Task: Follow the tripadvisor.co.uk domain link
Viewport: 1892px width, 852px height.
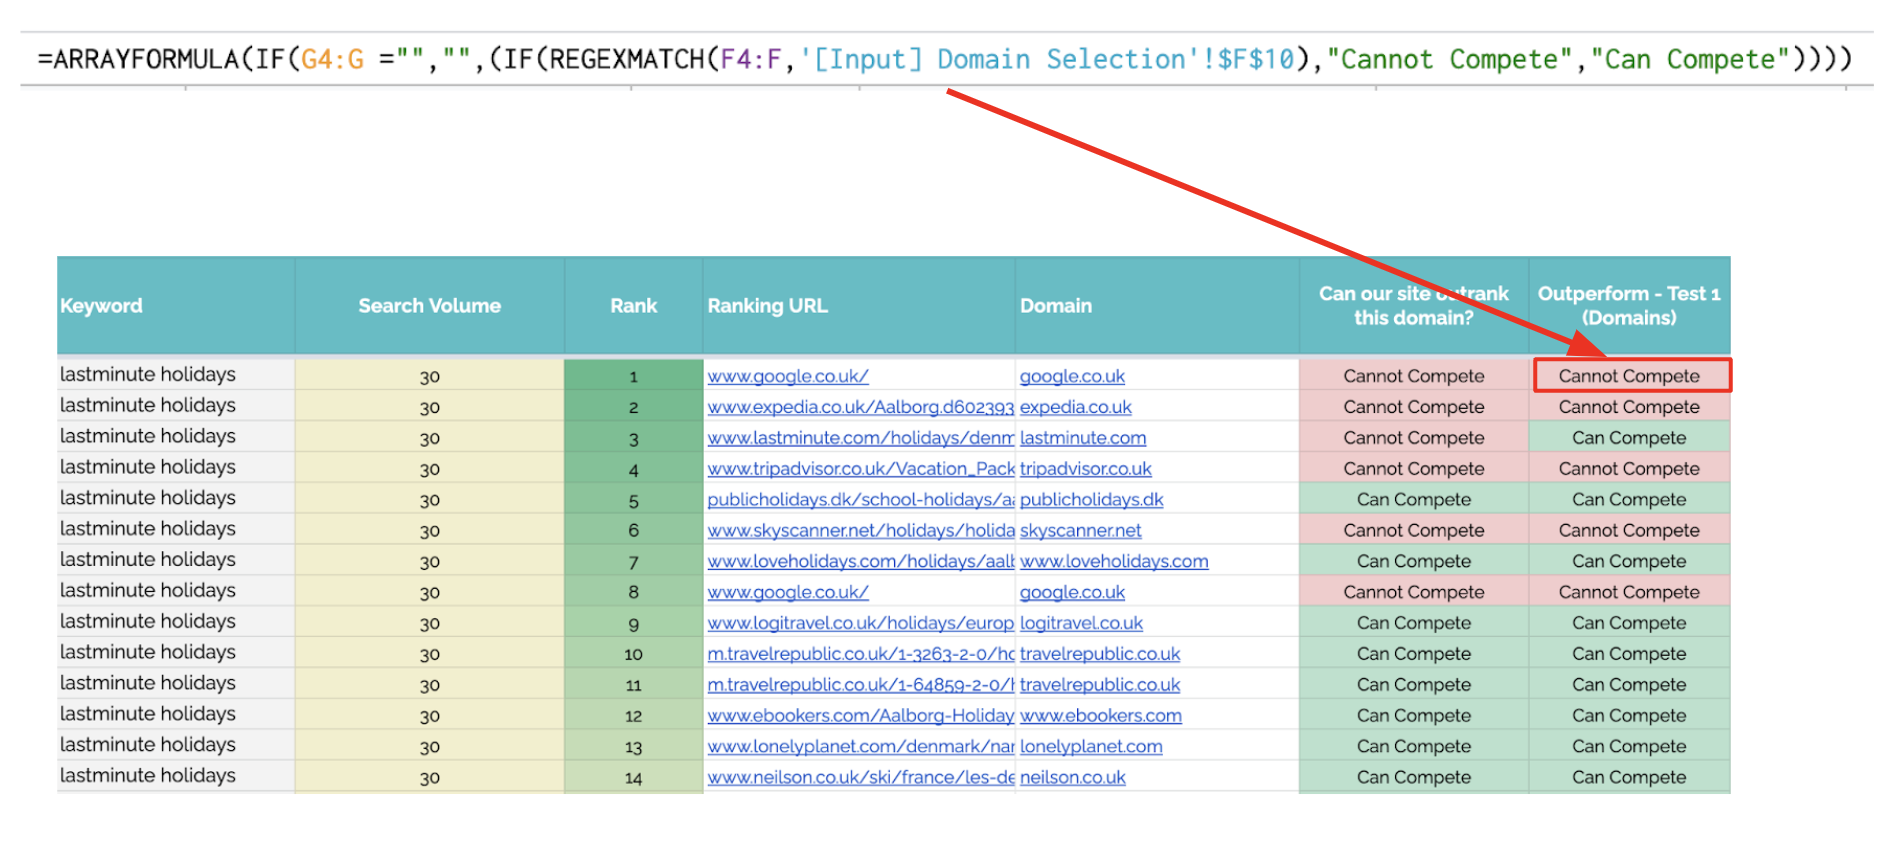Action: coord(1085,469)
